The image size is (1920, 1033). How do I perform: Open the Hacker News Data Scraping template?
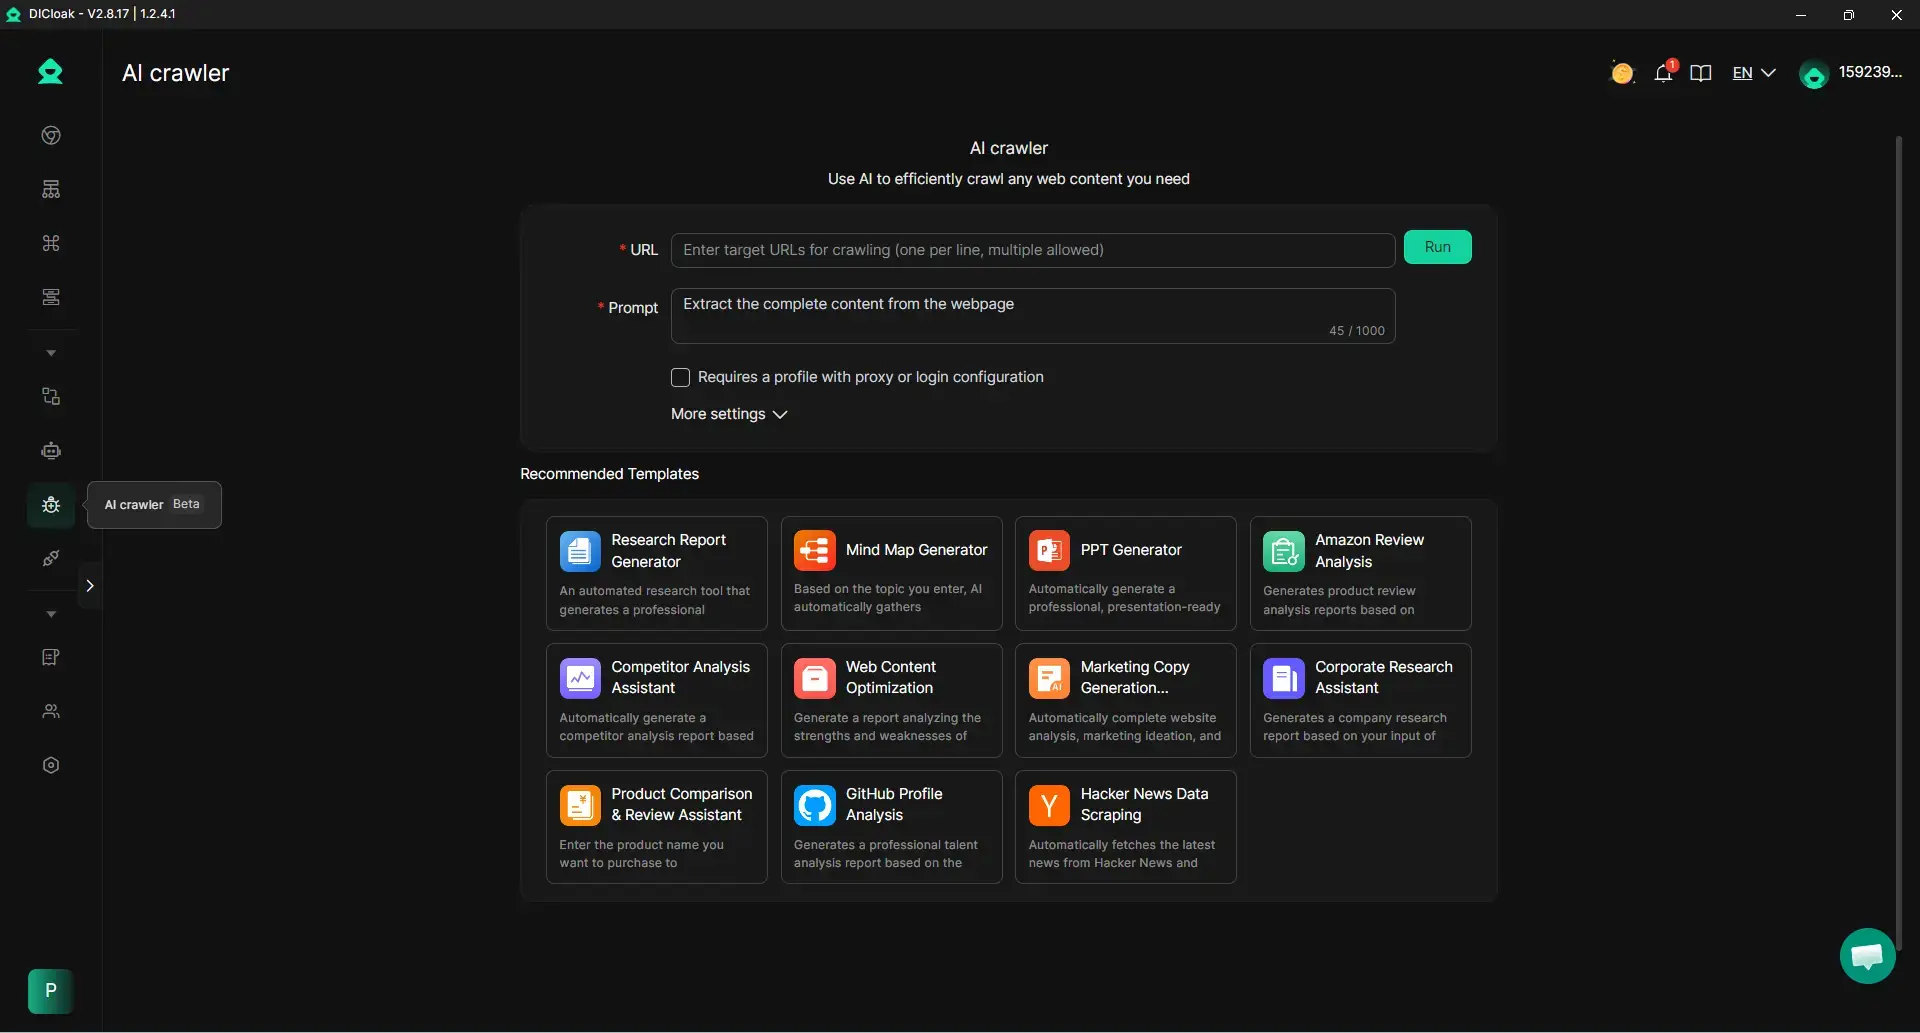pos(1125,827)
